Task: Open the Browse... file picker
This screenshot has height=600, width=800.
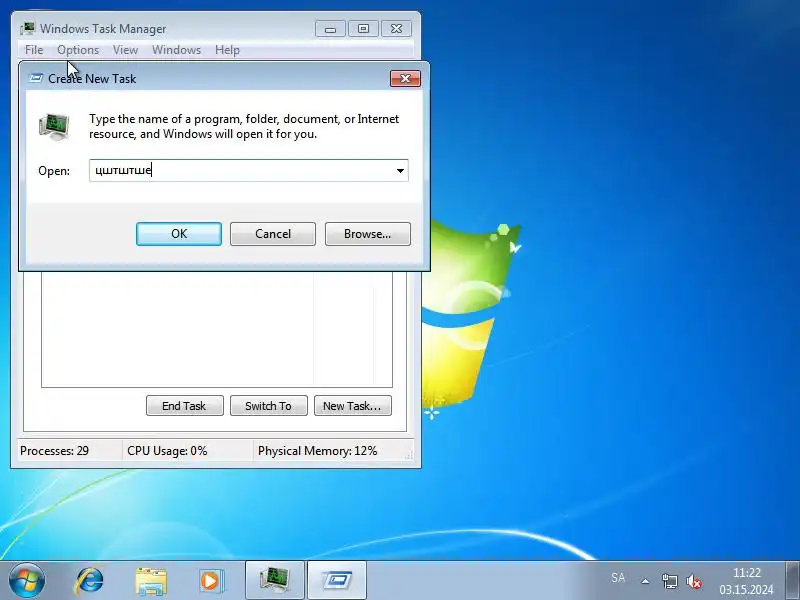Action: click(x=367, y=234)
